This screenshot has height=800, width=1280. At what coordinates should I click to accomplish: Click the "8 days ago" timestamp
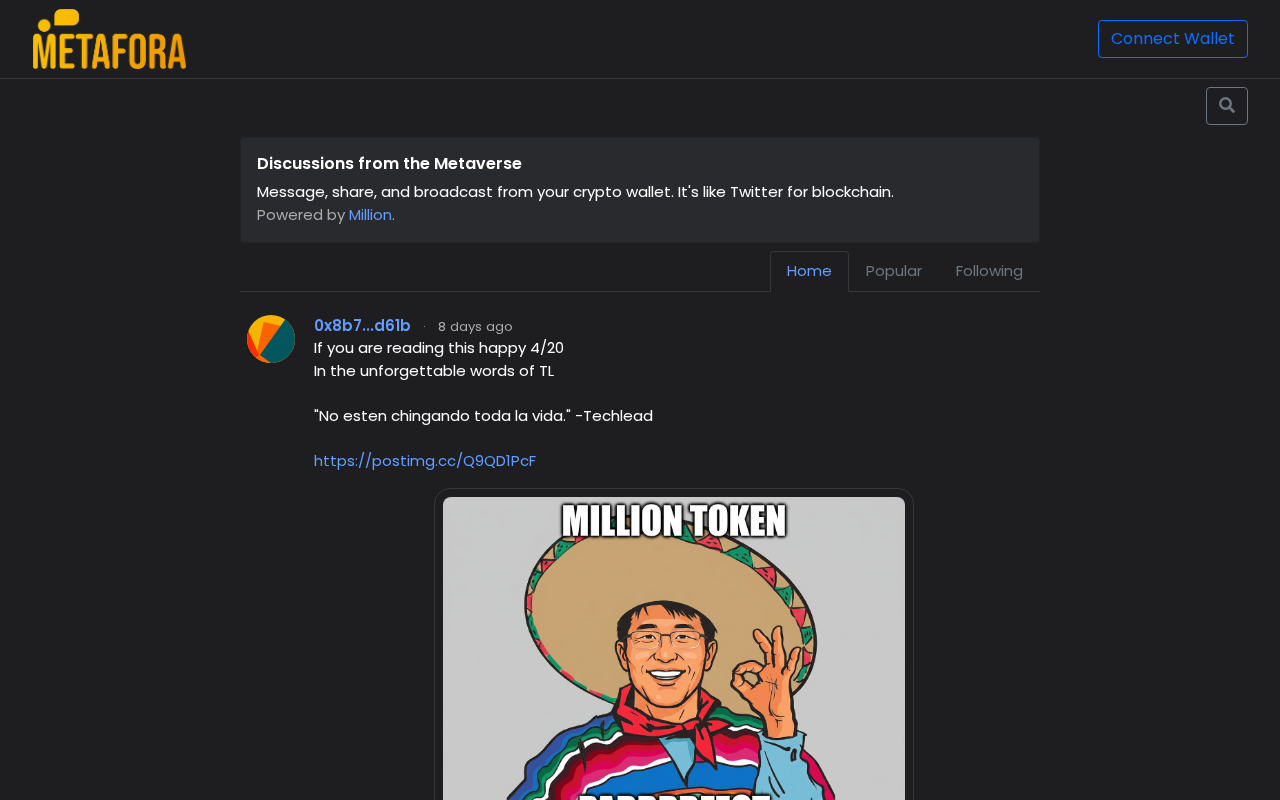tap(475, 327)
